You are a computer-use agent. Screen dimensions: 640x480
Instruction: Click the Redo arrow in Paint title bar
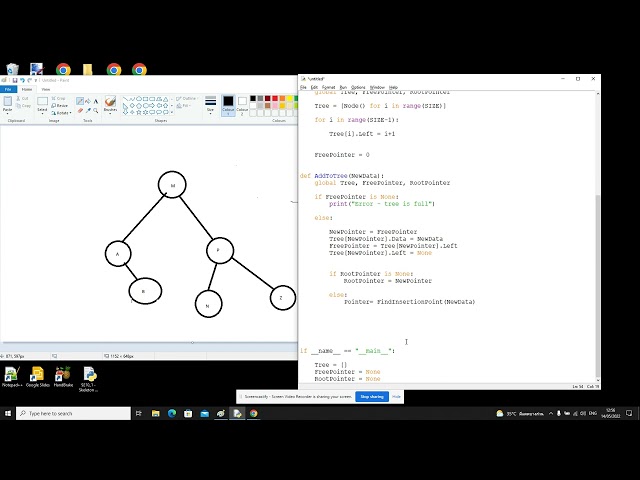[29, 80]
